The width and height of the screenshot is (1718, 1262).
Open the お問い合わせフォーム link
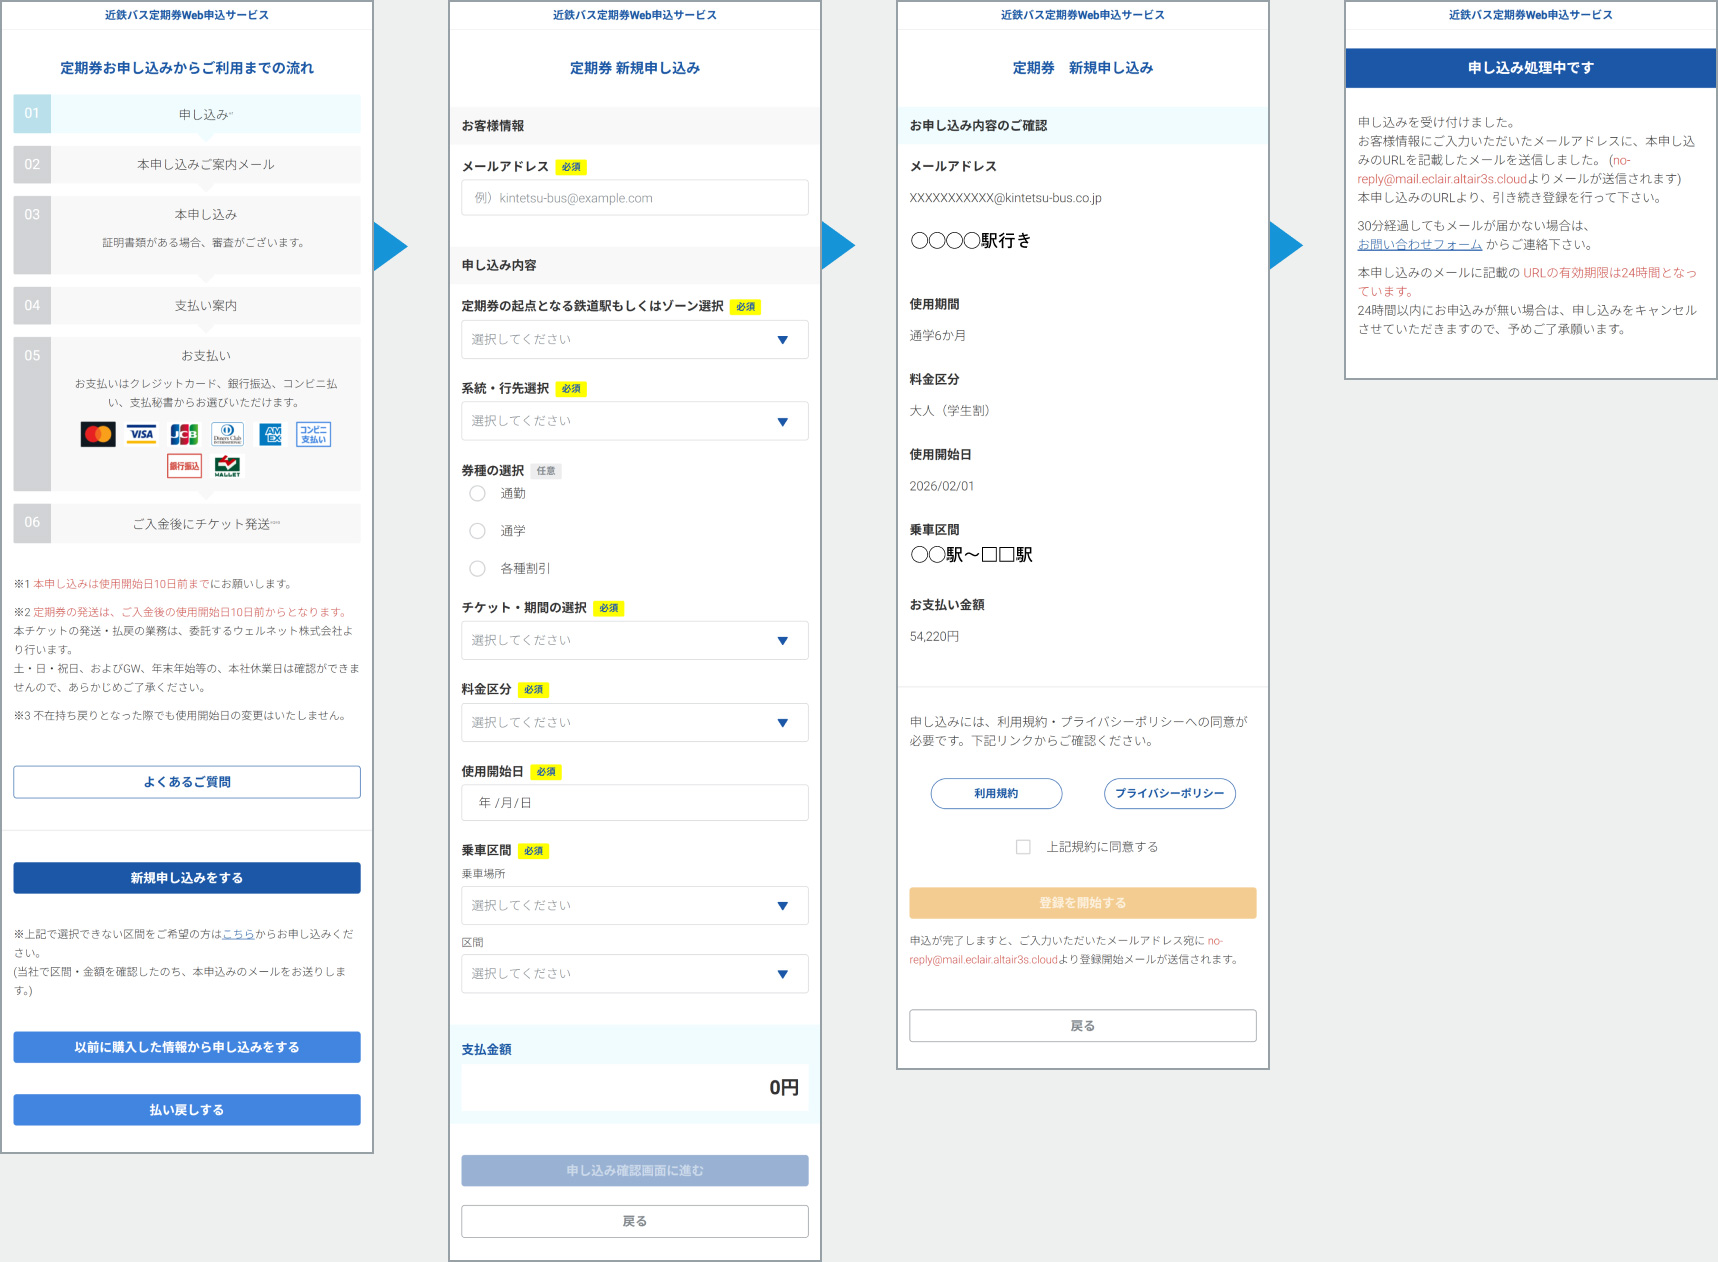click(x=1419, y=245)
